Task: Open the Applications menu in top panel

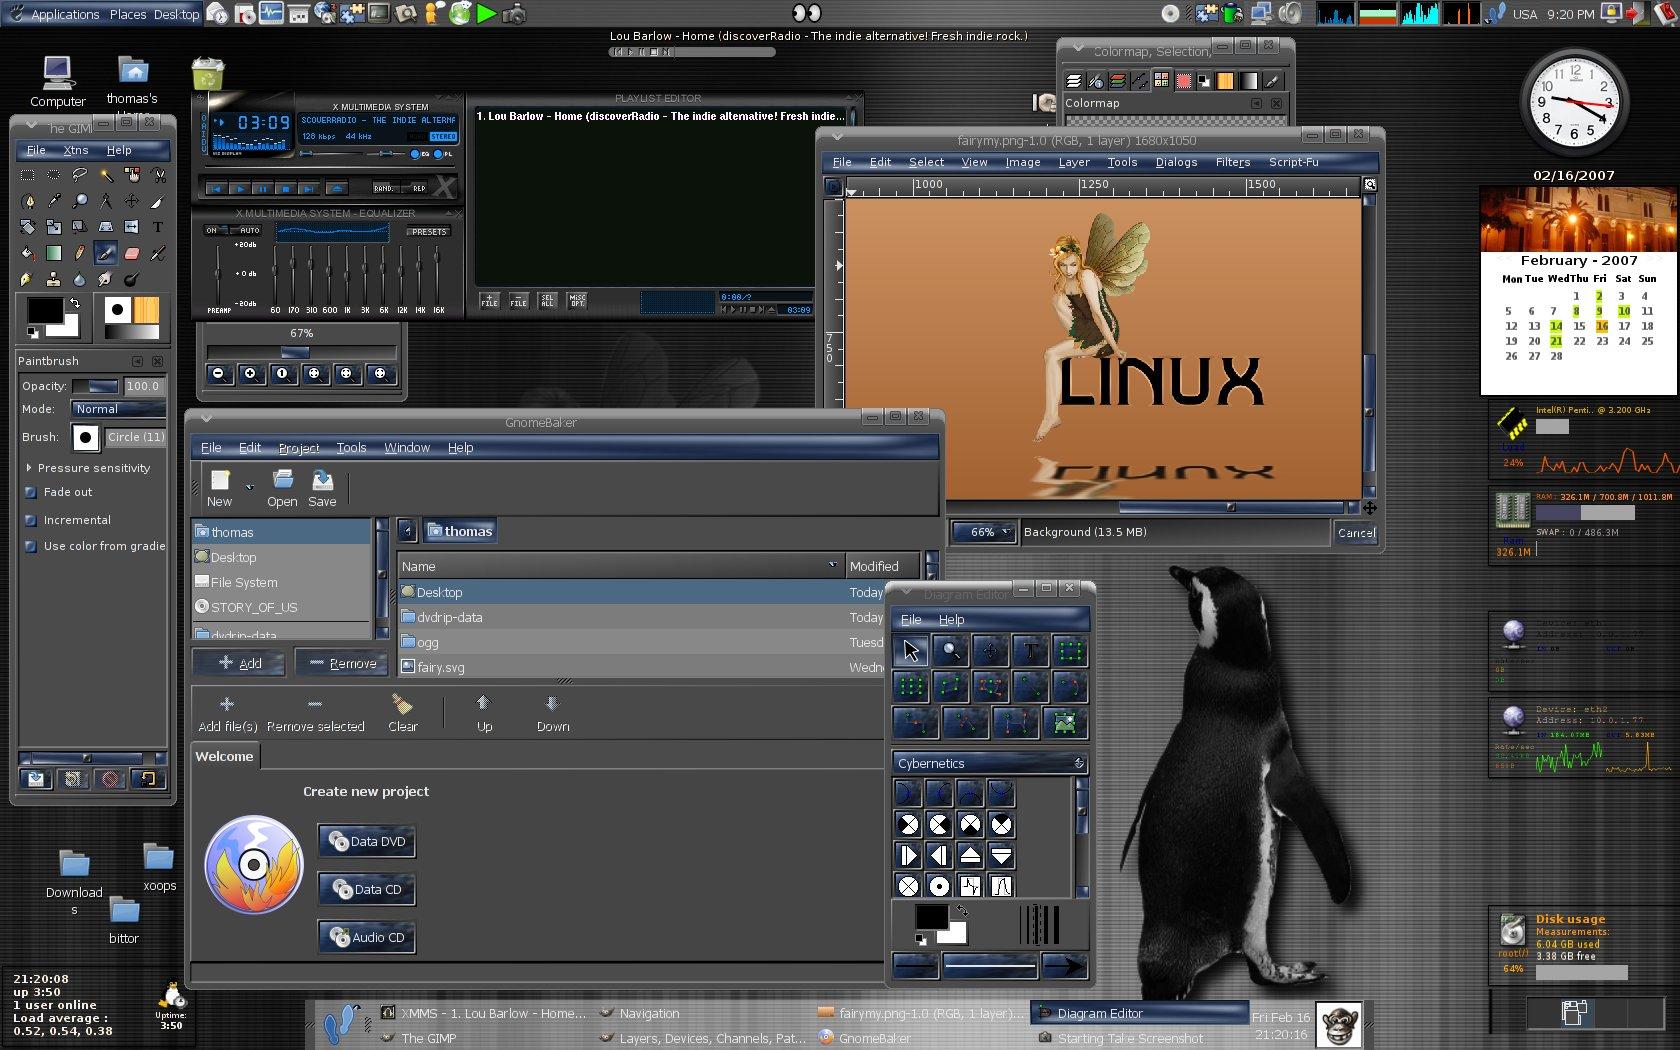Action: click(65, 14)
